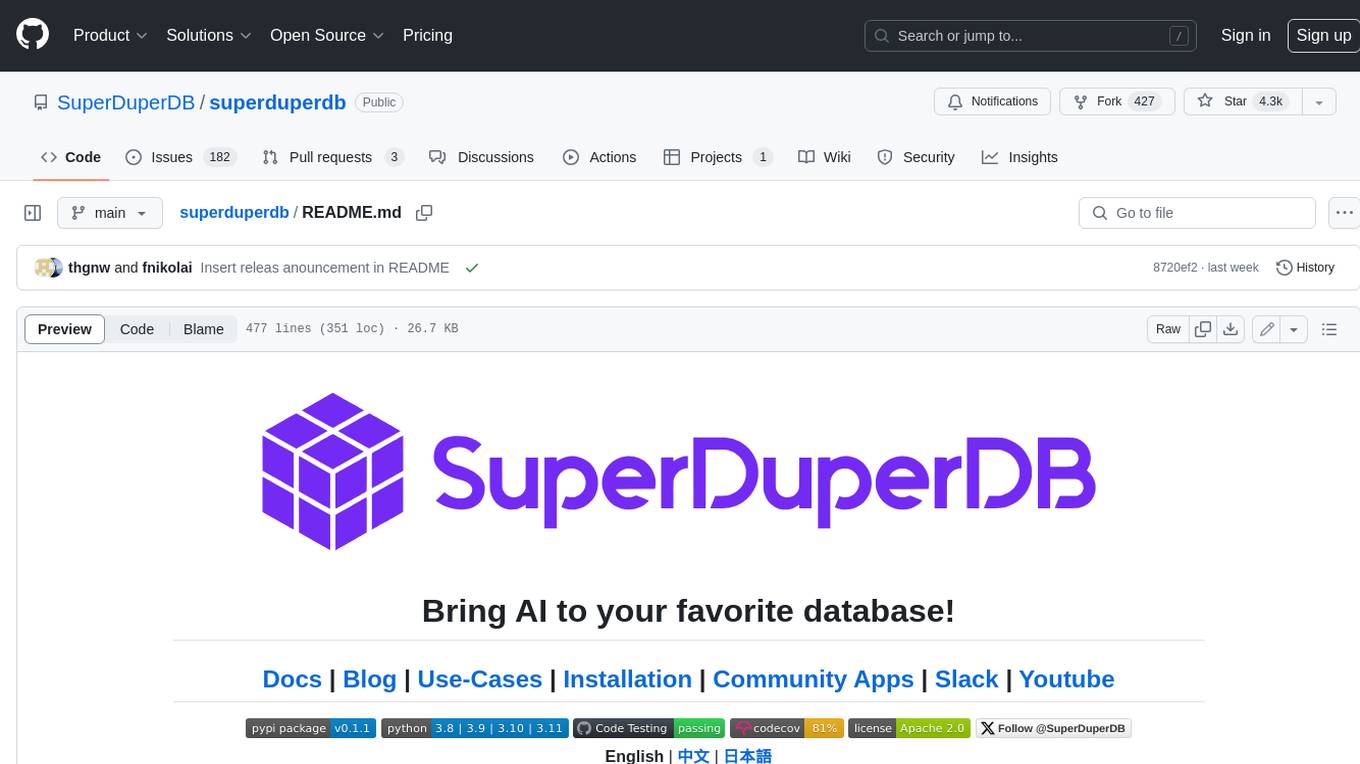Click the Notifications bell button

point(993,102)
